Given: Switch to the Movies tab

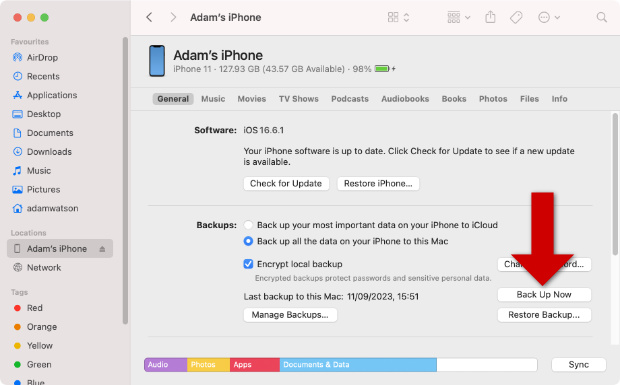Looking at the screenshot, I should pos(251,99).
